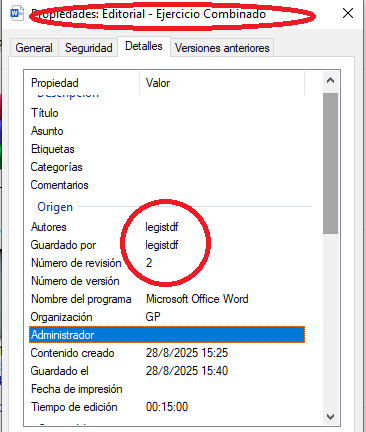Click the Origen section heading
This screenshot has height=432, width=366.
(x=55, y=207)
